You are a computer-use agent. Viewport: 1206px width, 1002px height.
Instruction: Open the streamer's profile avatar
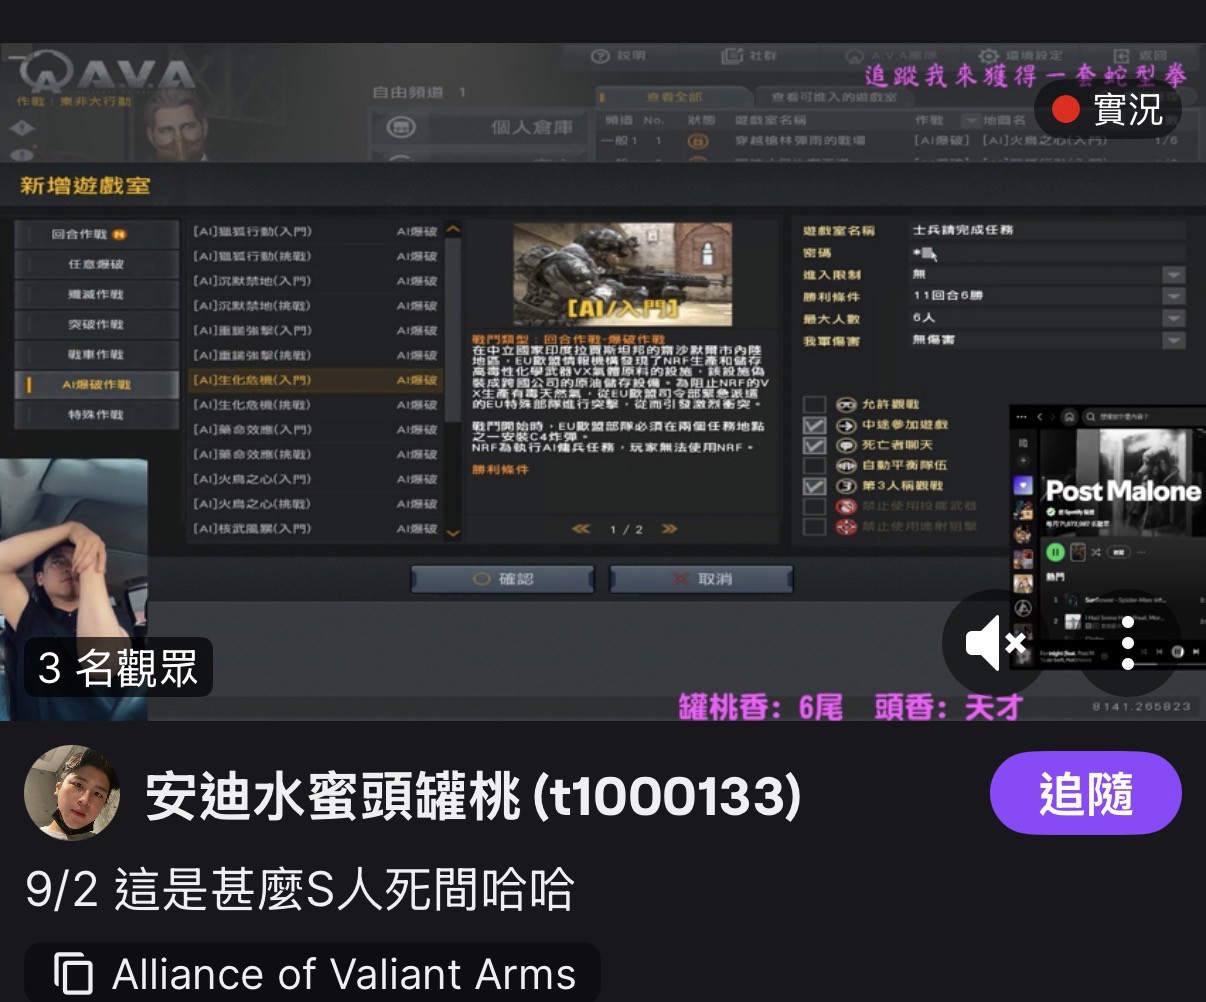click(72, 793)
